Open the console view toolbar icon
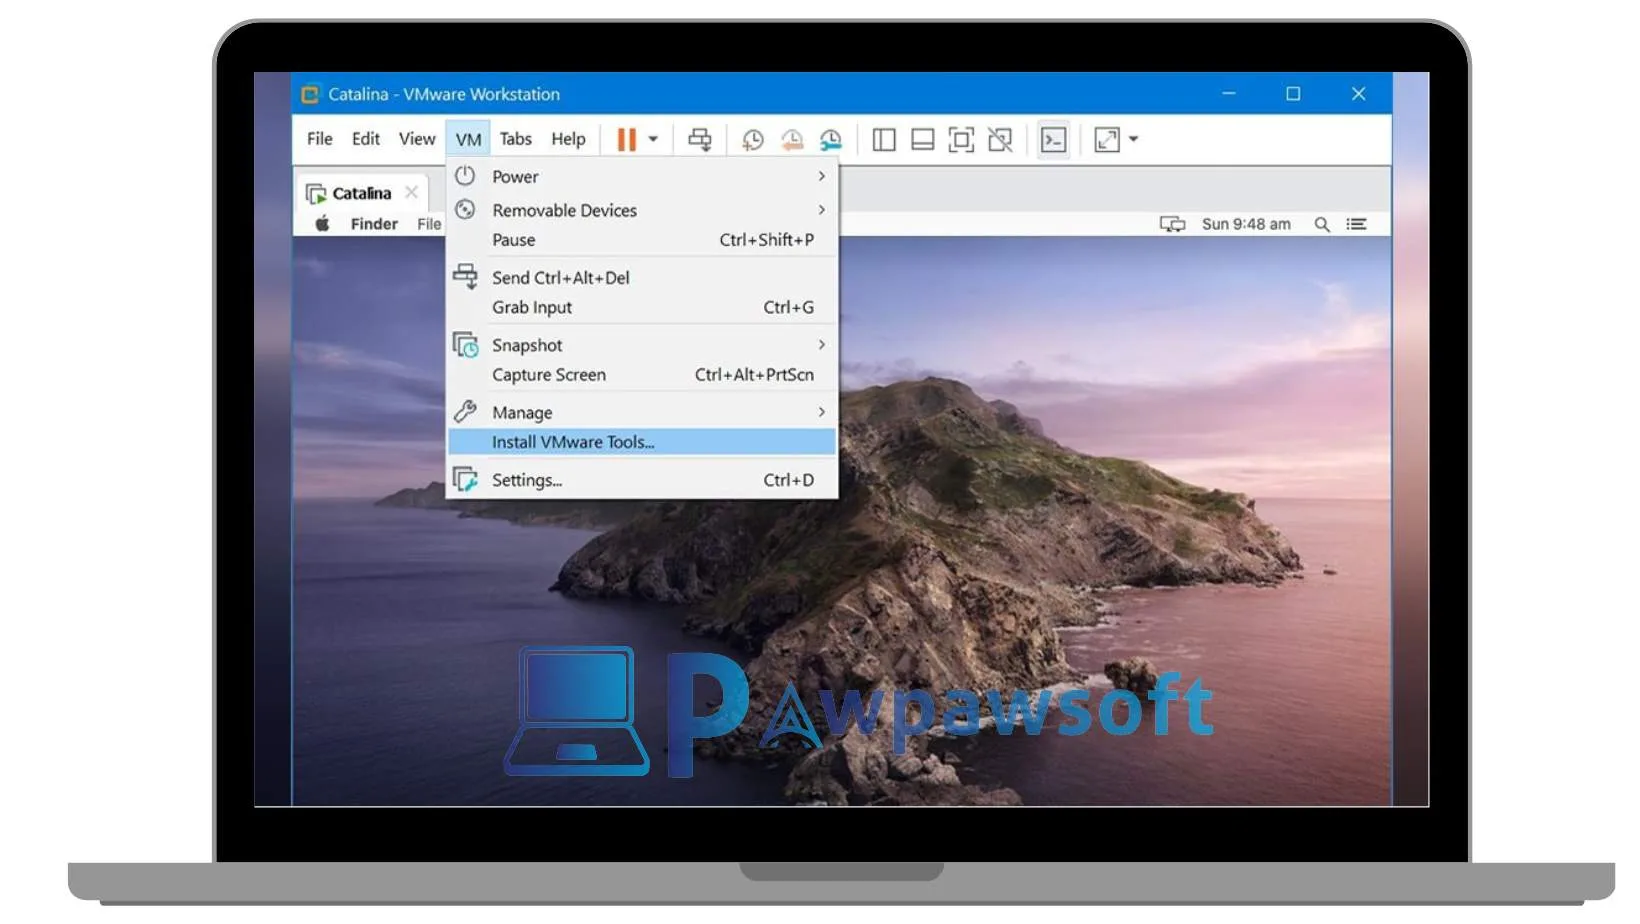1640x924 pixels. pos(1054,140)
